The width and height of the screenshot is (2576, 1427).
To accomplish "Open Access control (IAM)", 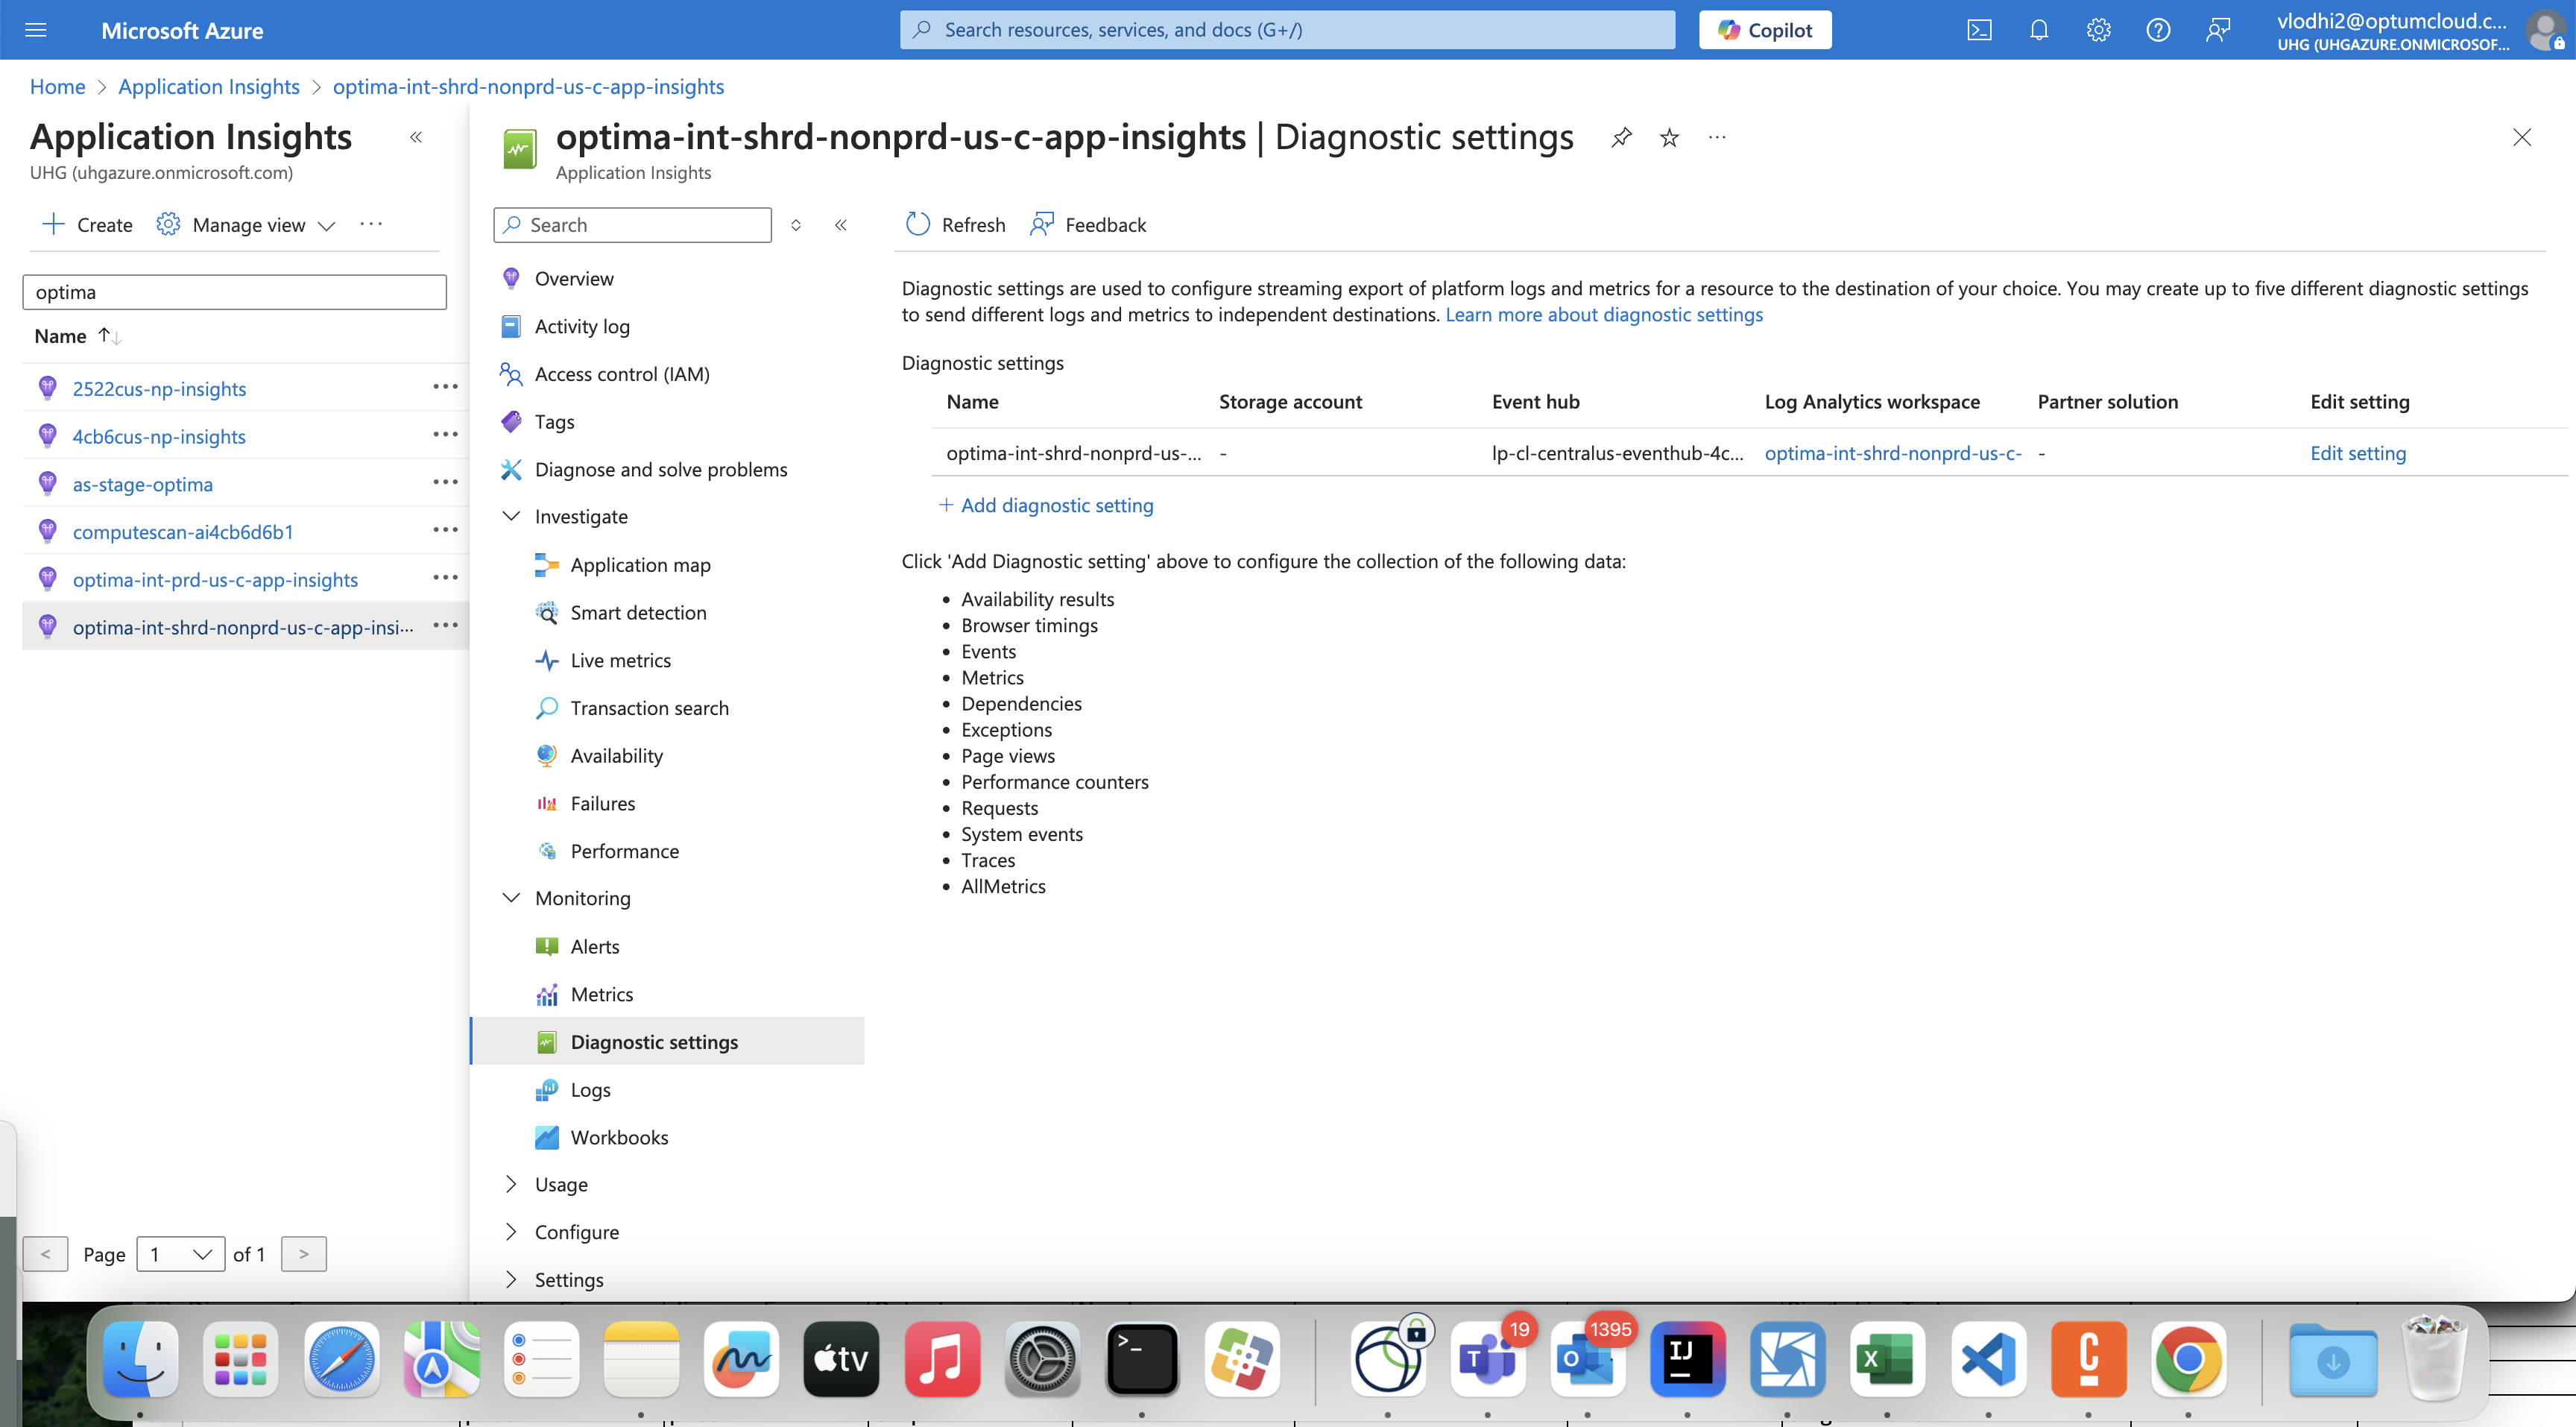I will pos(622,374).
